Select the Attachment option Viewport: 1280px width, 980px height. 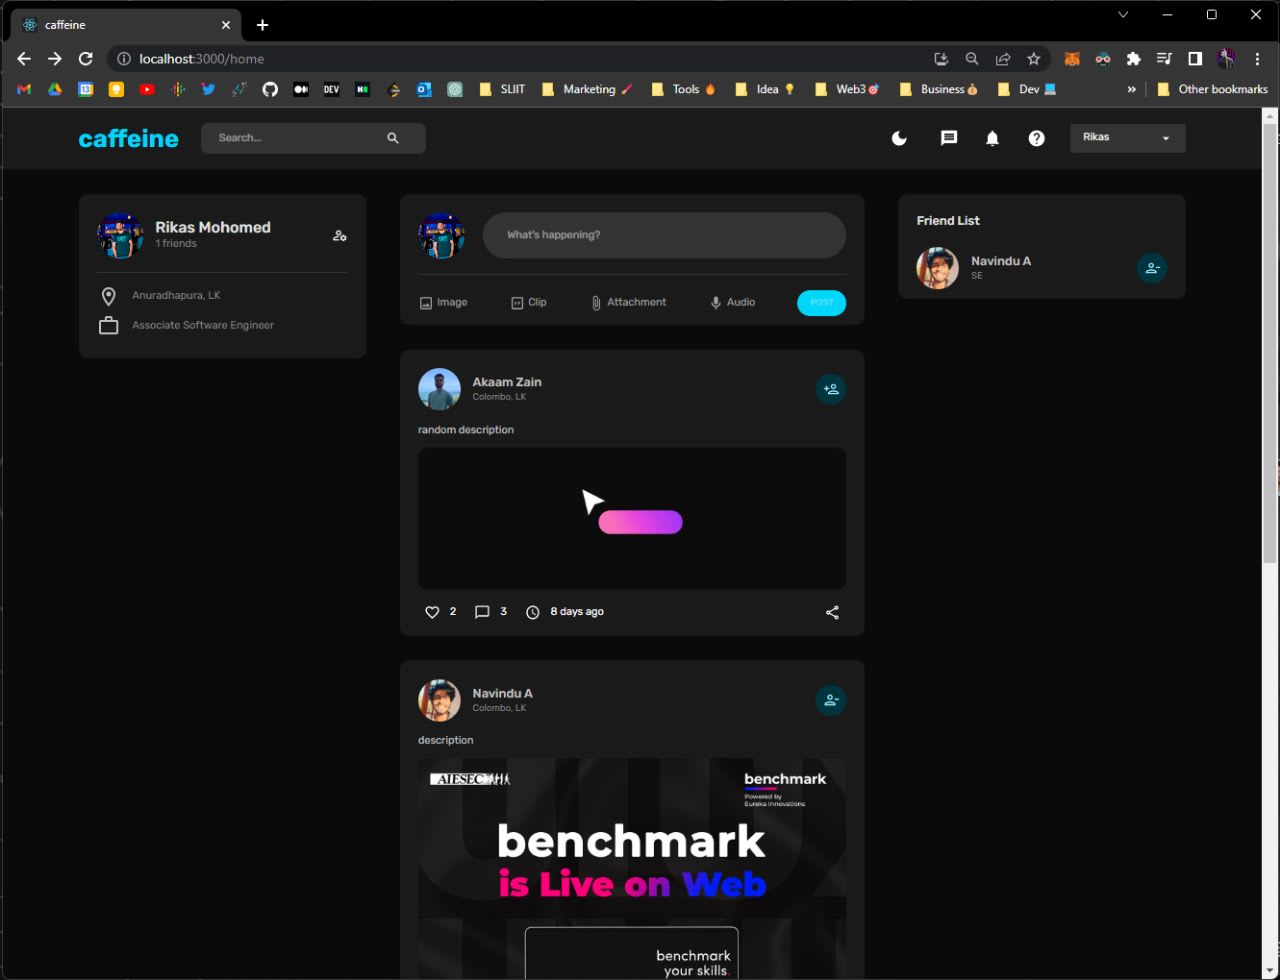(627, 302)
